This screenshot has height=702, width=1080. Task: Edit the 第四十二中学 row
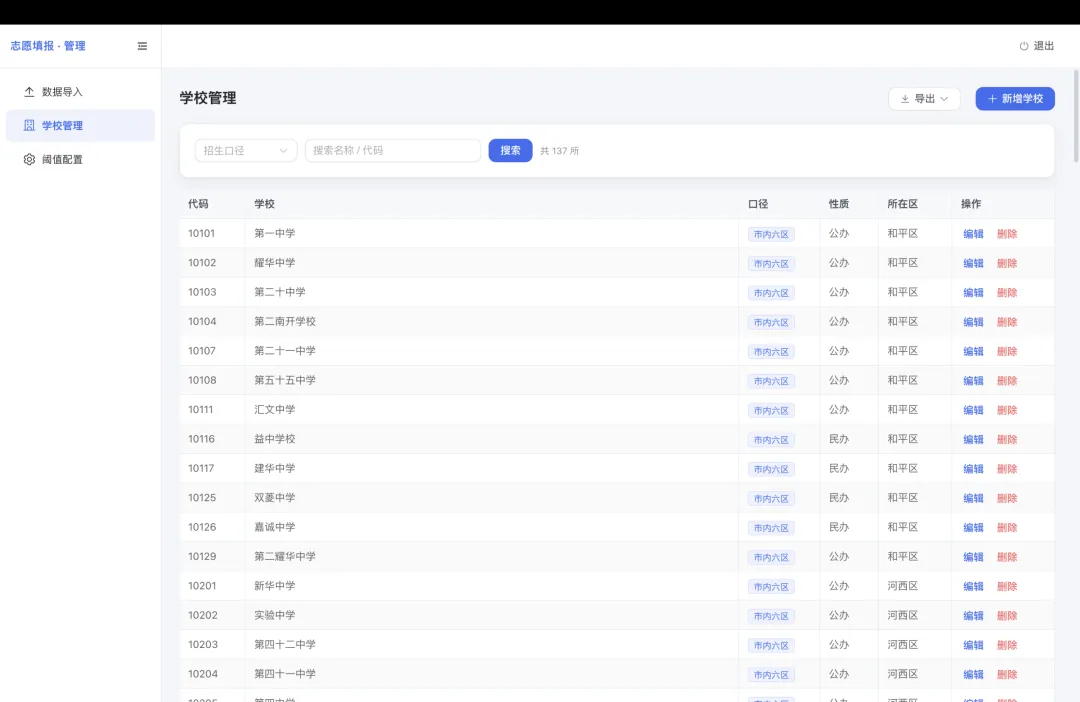point(973,645)
